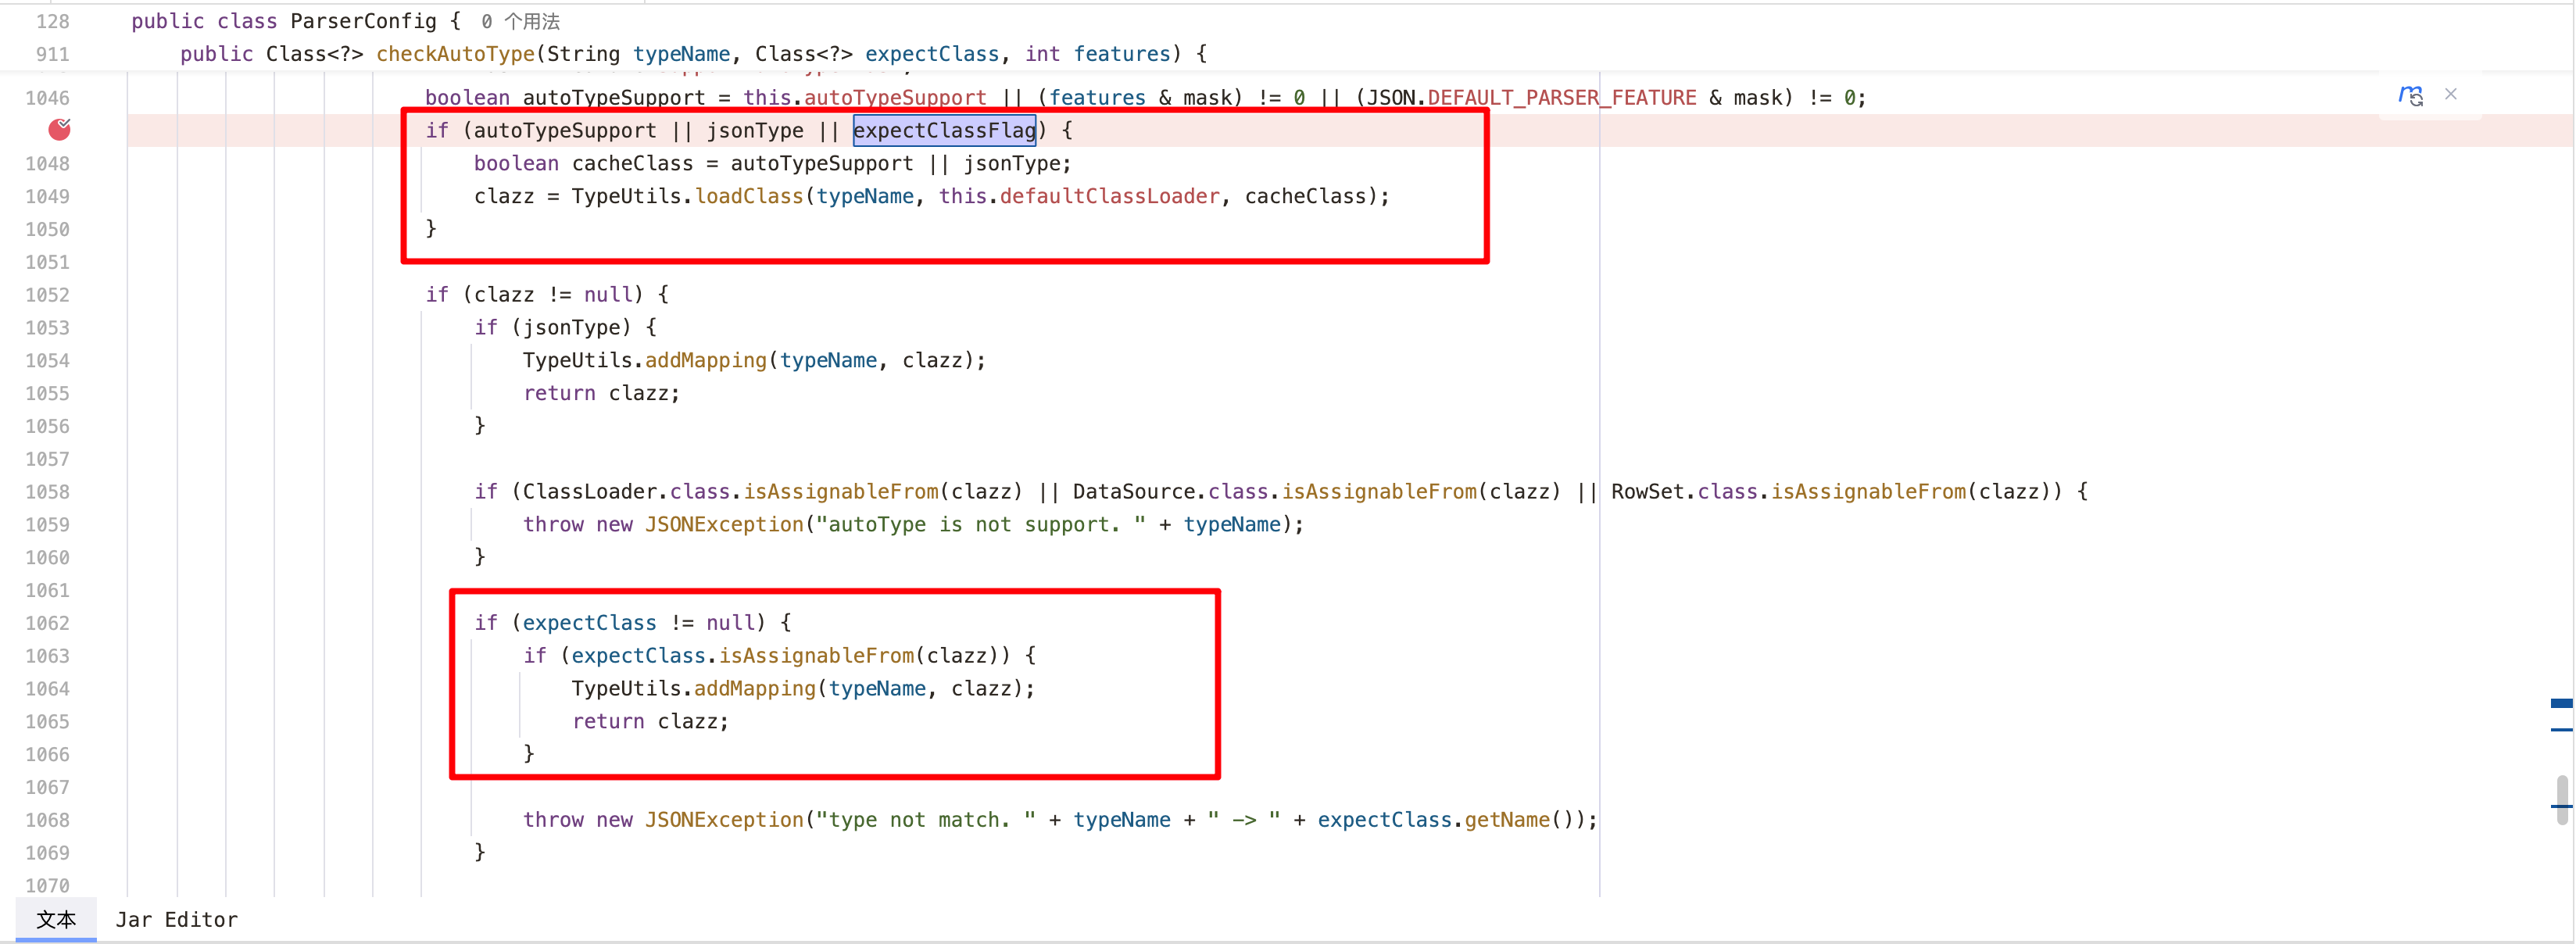The image size is (2576, 944).
Task: Dismiss the floating Maven reload popup
Action: coord(2450,94)
